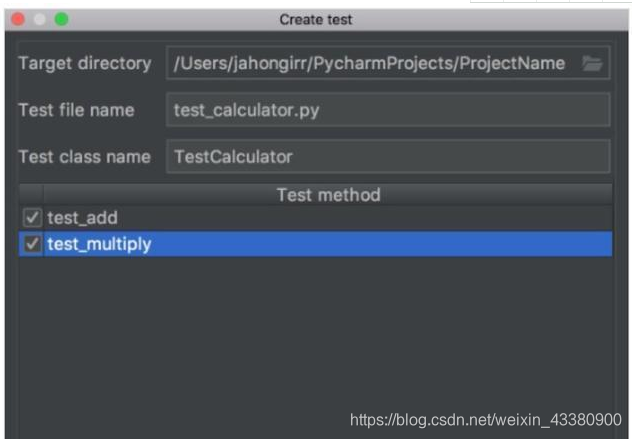Click the Test class name label
The height and width of the screenshot is (439, 632).
point(85,156)
